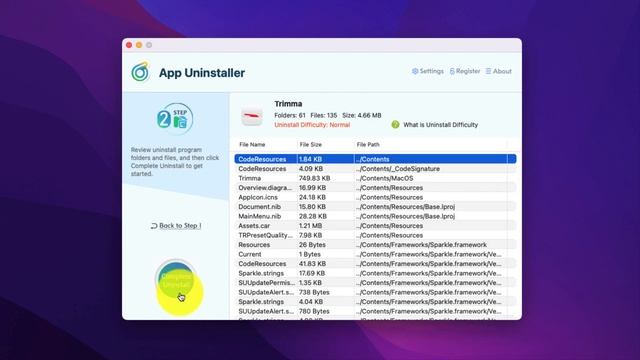Viewport: 640px width, 360px height.
Task: Select the SUUpdateAlert.s... 780 Bytes row
Action: (375, 311)
